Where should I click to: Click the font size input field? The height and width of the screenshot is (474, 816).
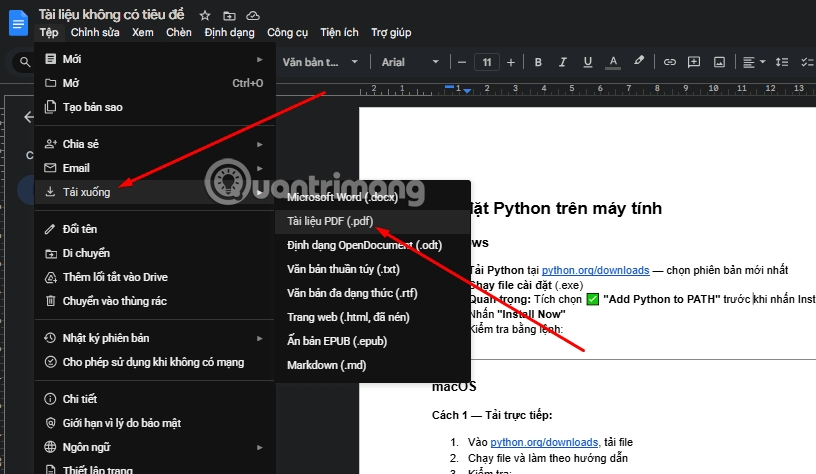click(x=486, y=62)
